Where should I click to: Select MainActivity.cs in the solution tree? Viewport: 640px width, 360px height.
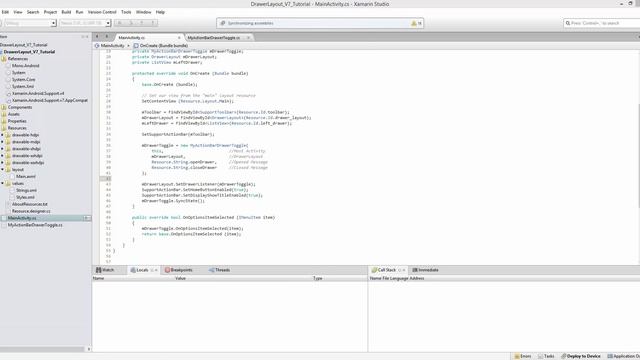[22, 218]
